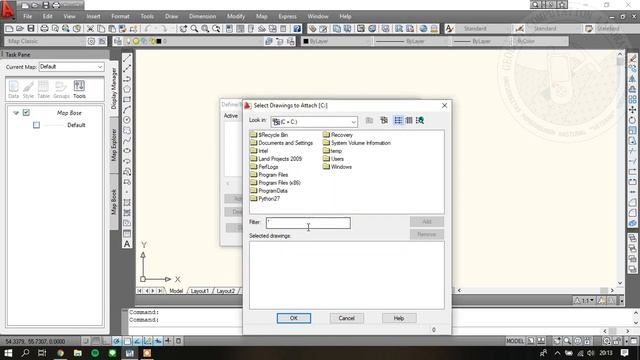Image resolution: width=640 pixels, height=360 pixels.
Task: Open the Tools icon in the Task Pane
Action: 79,89
